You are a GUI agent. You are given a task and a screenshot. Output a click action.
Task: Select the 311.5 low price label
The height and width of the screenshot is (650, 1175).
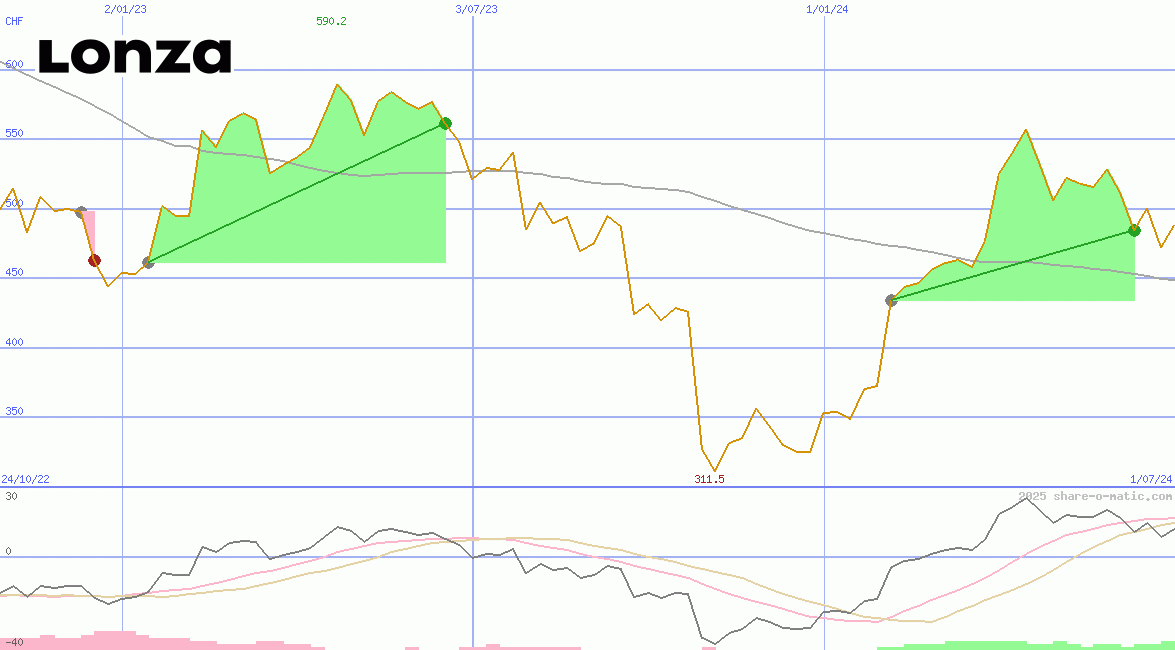coord(709,479)
